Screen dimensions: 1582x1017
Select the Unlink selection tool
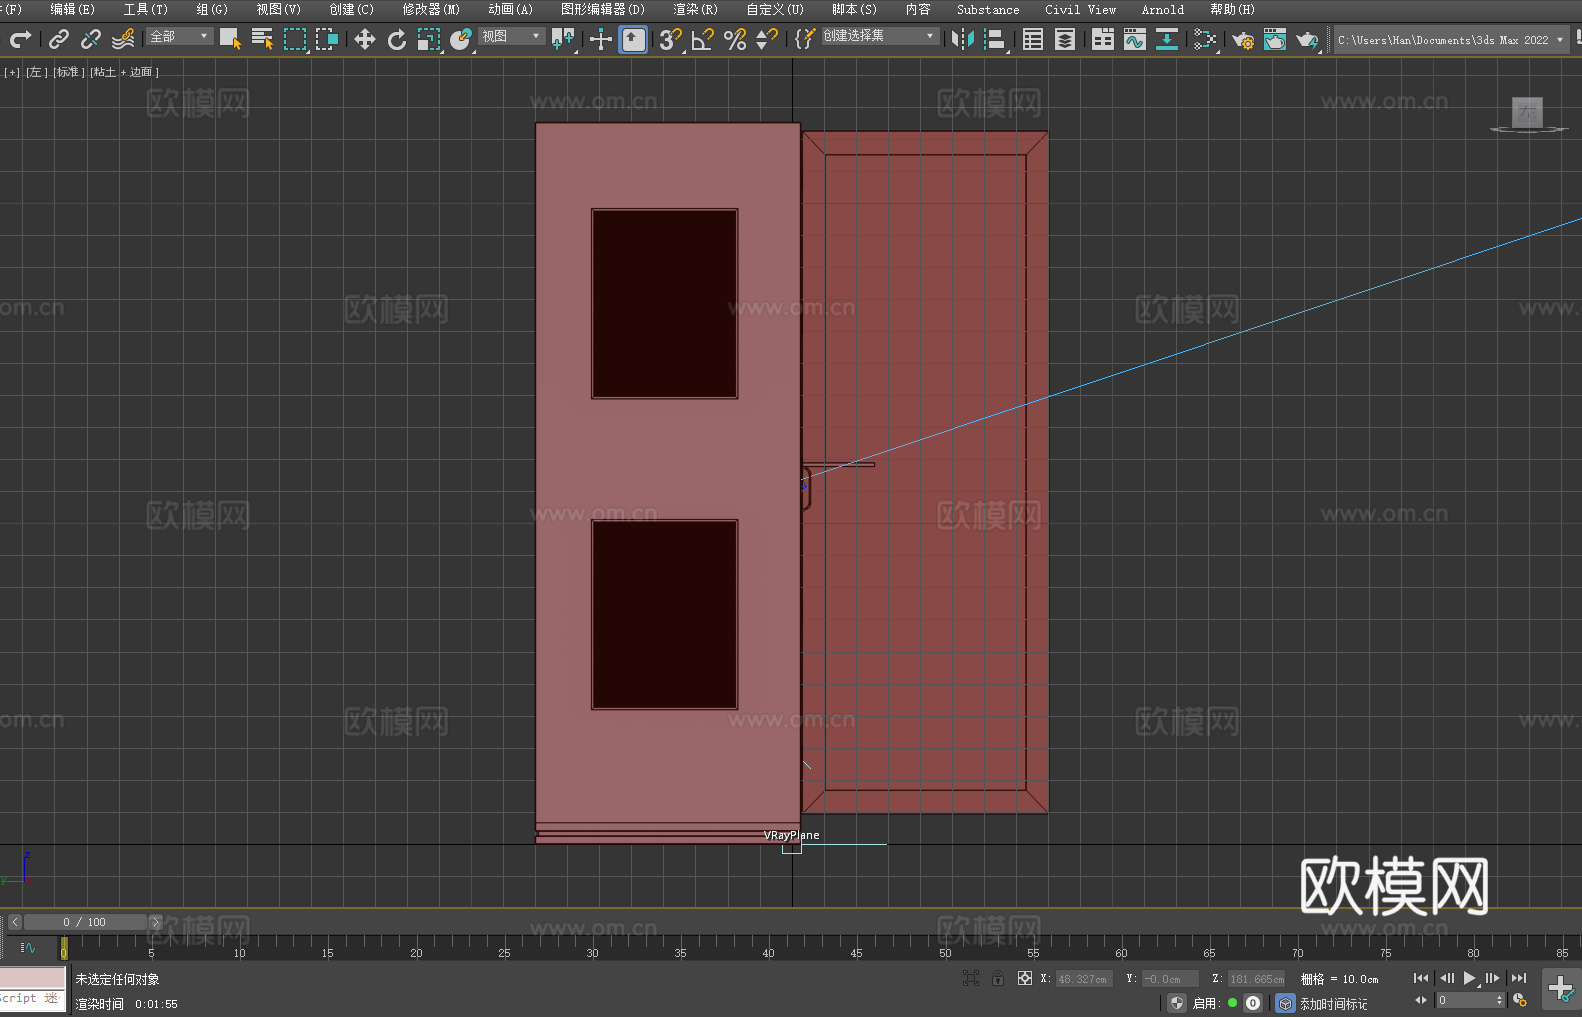point(91,39)
